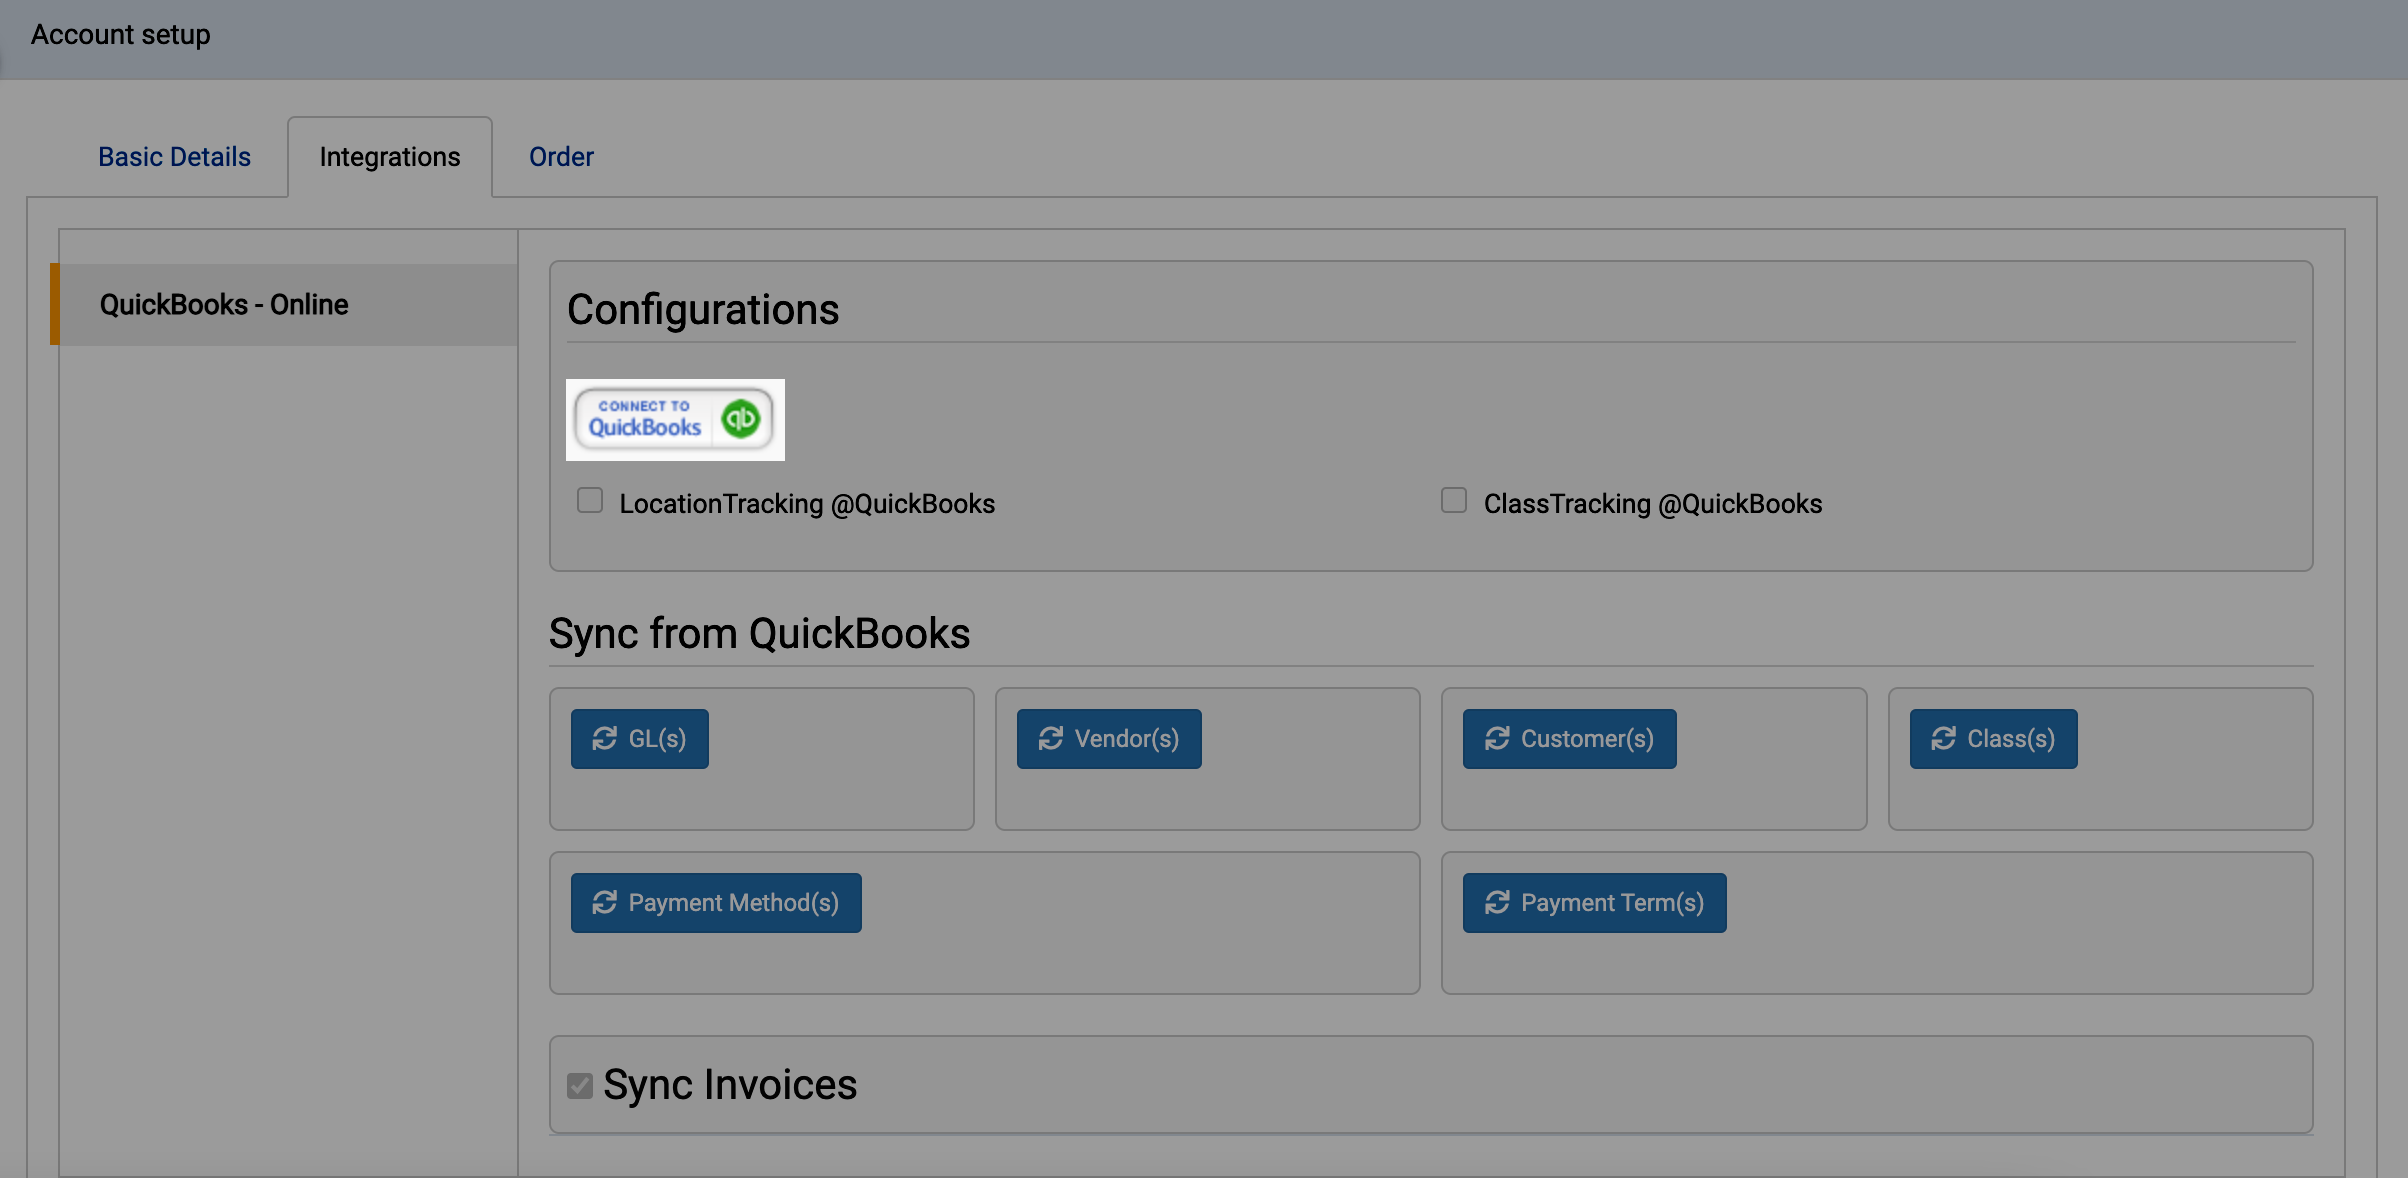The height and width of the screenshot is (1178, 2408).
Task: Click the Payment Method(s) button
Action: (x=715, y=902)
